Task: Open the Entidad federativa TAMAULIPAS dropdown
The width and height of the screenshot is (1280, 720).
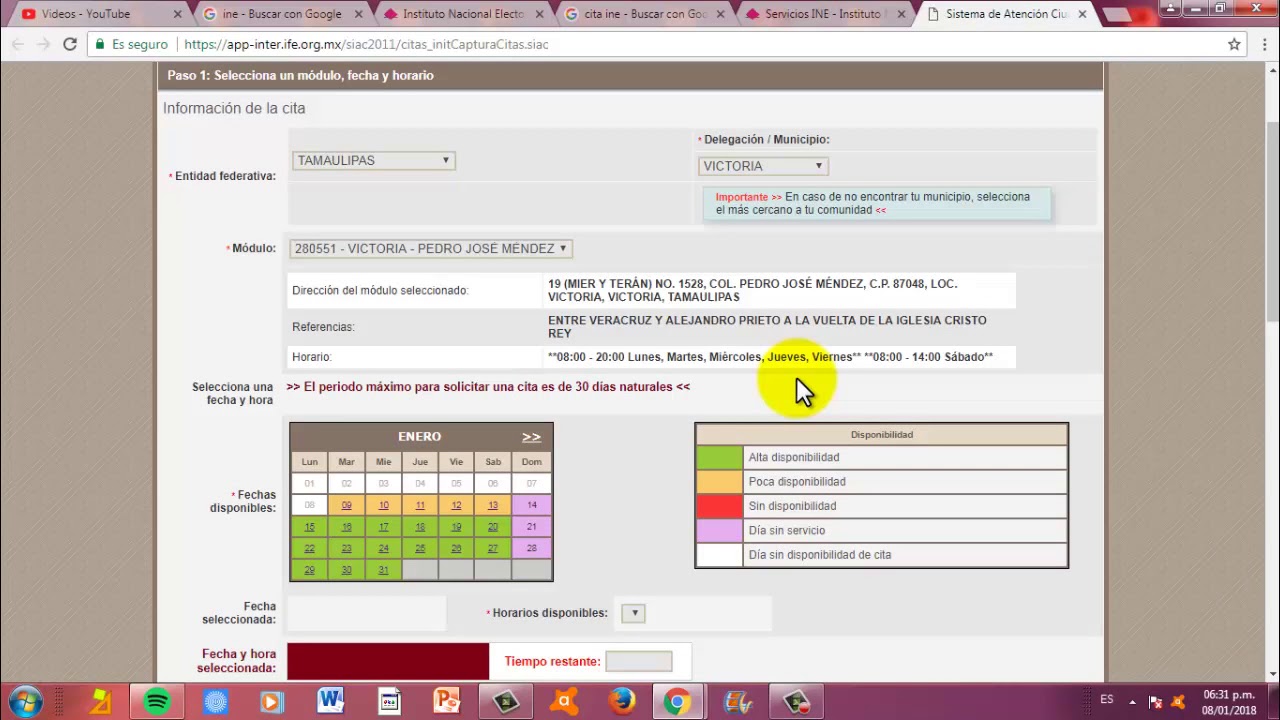Action: 373,160
